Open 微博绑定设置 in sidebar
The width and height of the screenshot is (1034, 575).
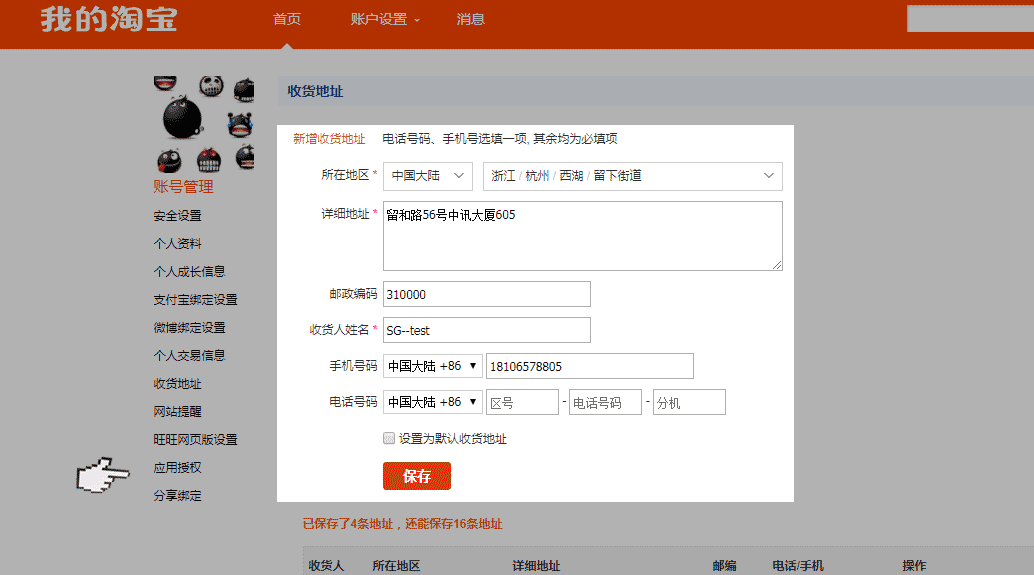(x=189, y=328)
